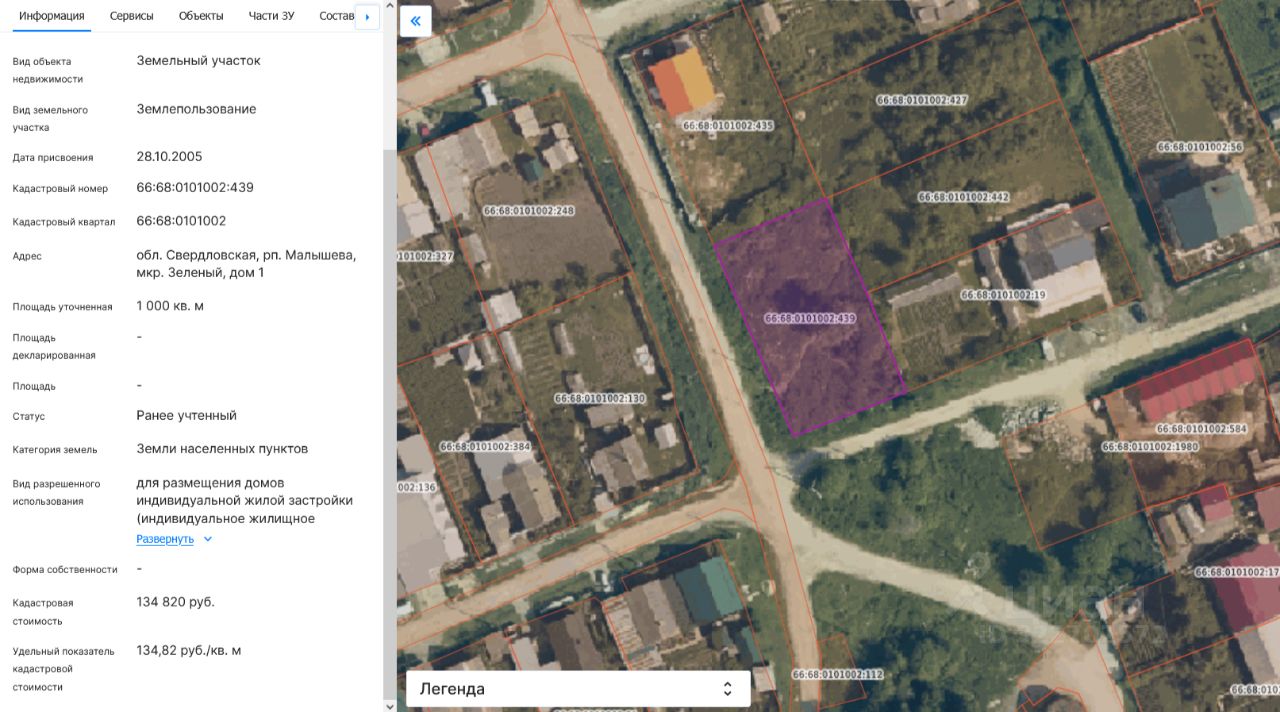1280x712 pixels.
Task: Click parcel label 66:68:0101002:384 on map
Action: (x=485, y=446)
